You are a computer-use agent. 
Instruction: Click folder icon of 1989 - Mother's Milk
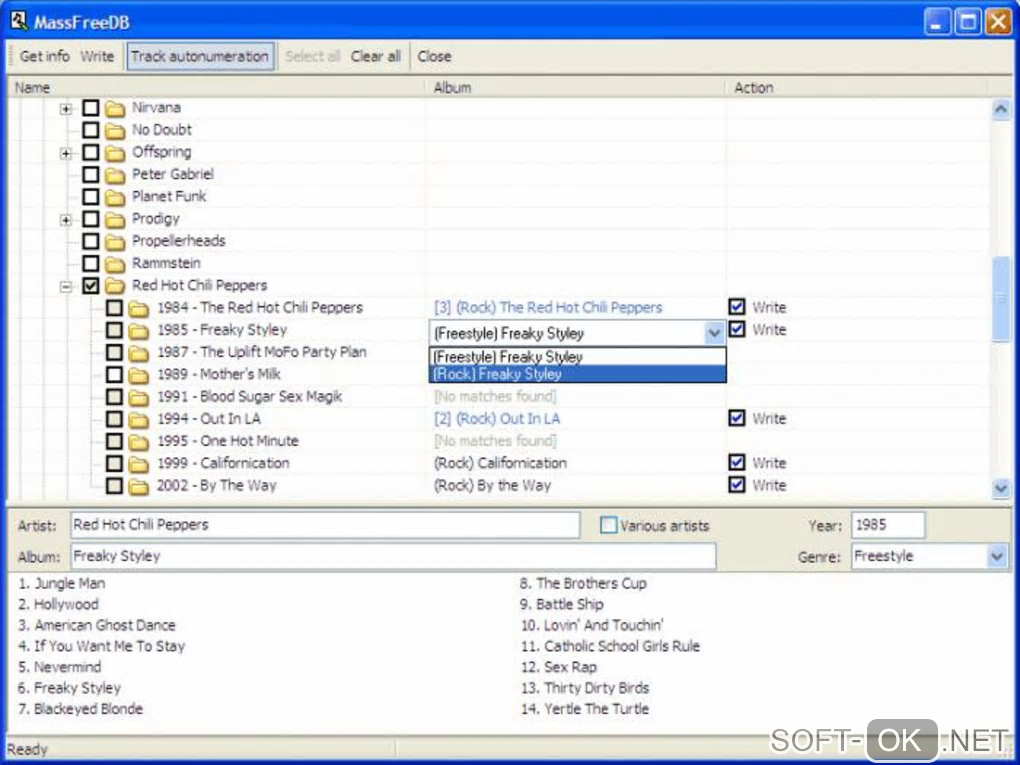tap(138, 375)
